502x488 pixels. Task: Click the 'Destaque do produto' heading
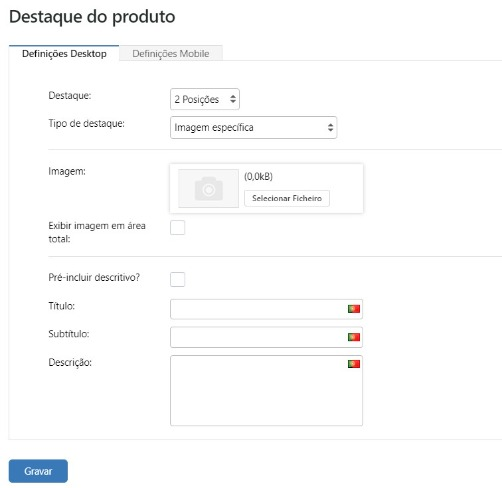tap(92, 17)
